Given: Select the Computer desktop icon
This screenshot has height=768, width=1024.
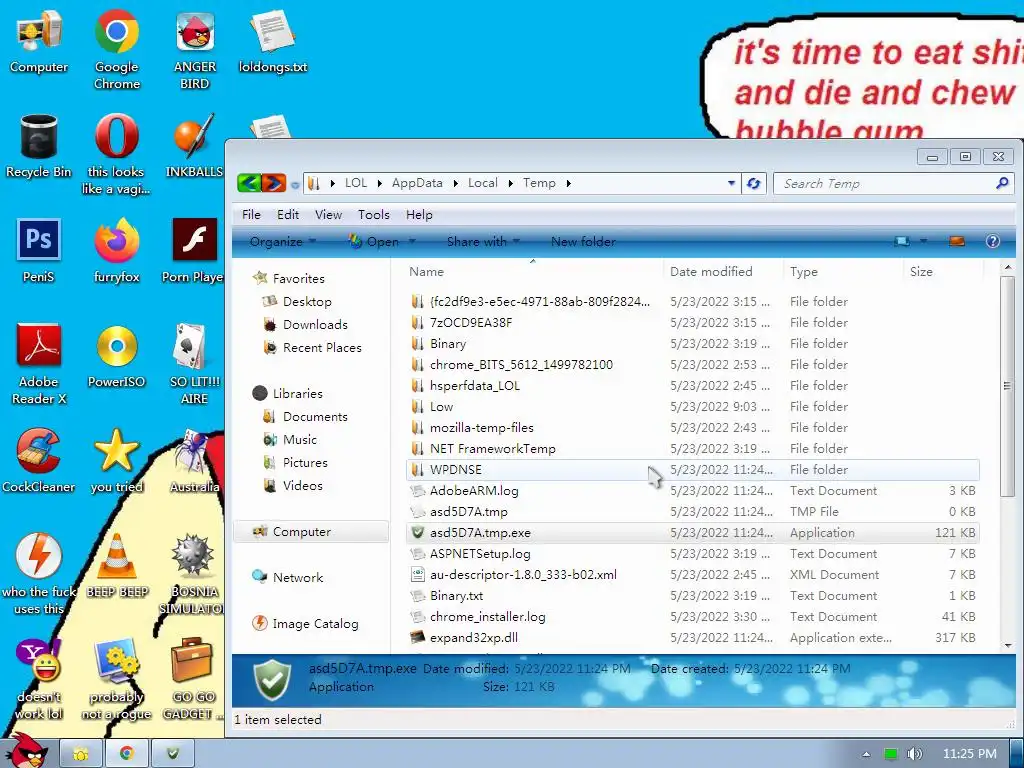Looking at the screenshot, I should click(39, 41).
